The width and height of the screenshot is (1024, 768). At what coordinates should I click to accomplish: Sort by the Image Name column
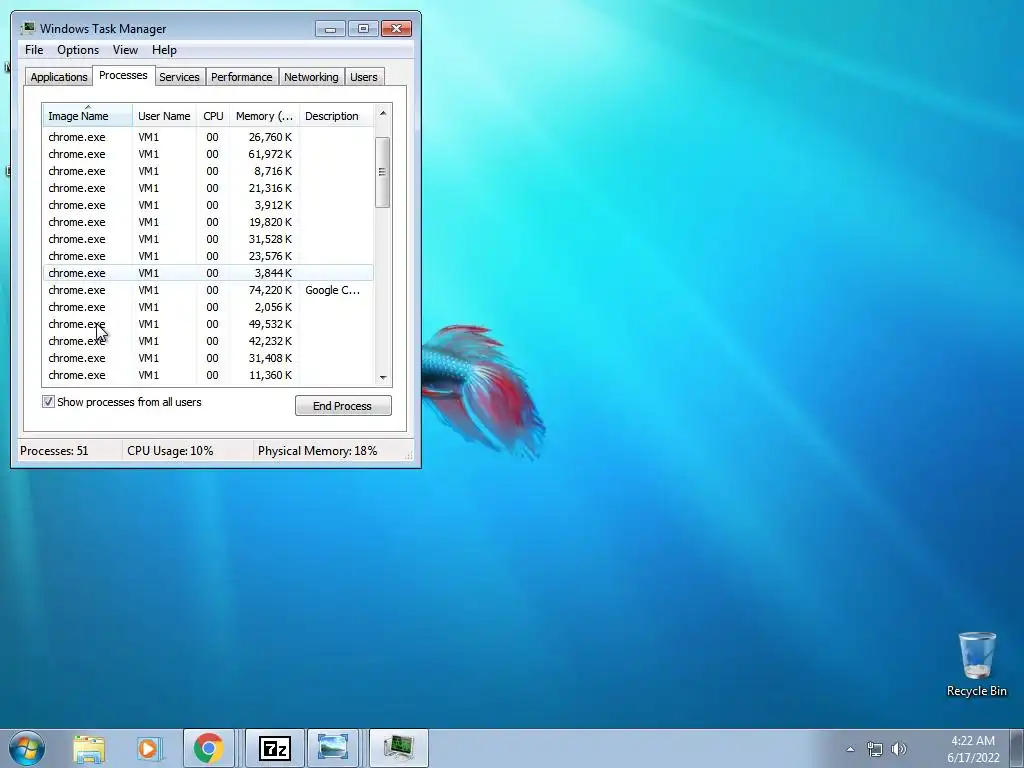[88, 116]
